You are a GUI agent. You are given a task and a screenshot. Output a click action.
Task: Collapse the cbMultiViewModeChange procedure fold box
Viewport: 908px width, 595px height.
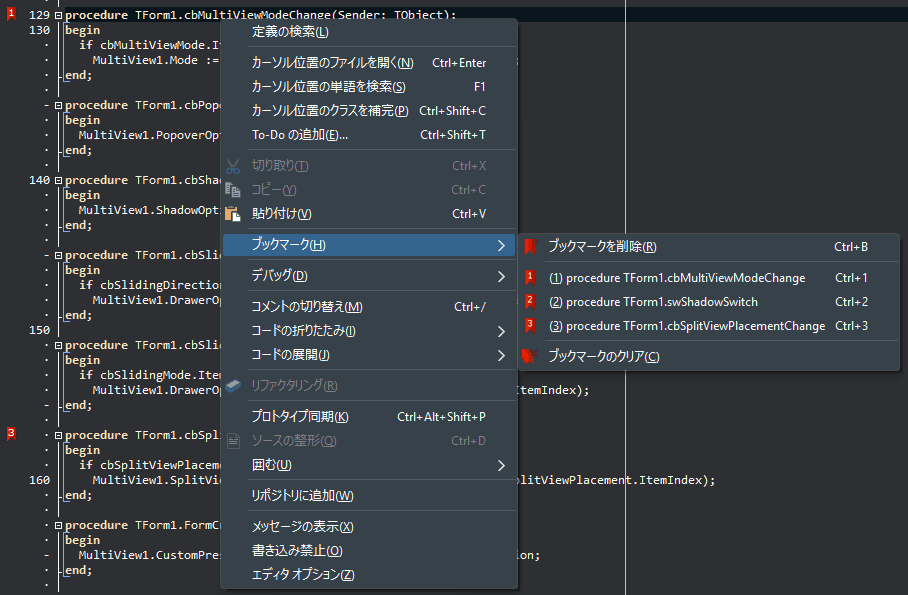pos(58,15)
